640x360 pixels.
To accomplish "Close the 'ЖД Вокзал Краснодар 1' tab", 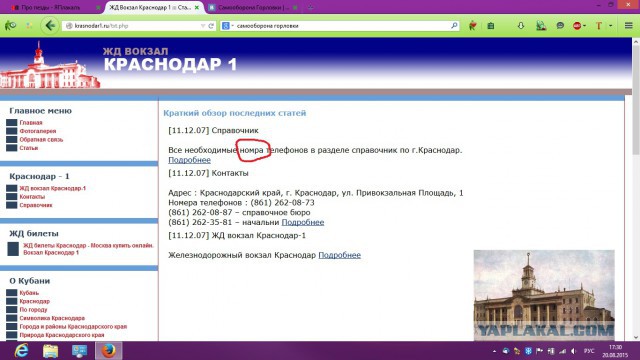I will pos(197,7).
